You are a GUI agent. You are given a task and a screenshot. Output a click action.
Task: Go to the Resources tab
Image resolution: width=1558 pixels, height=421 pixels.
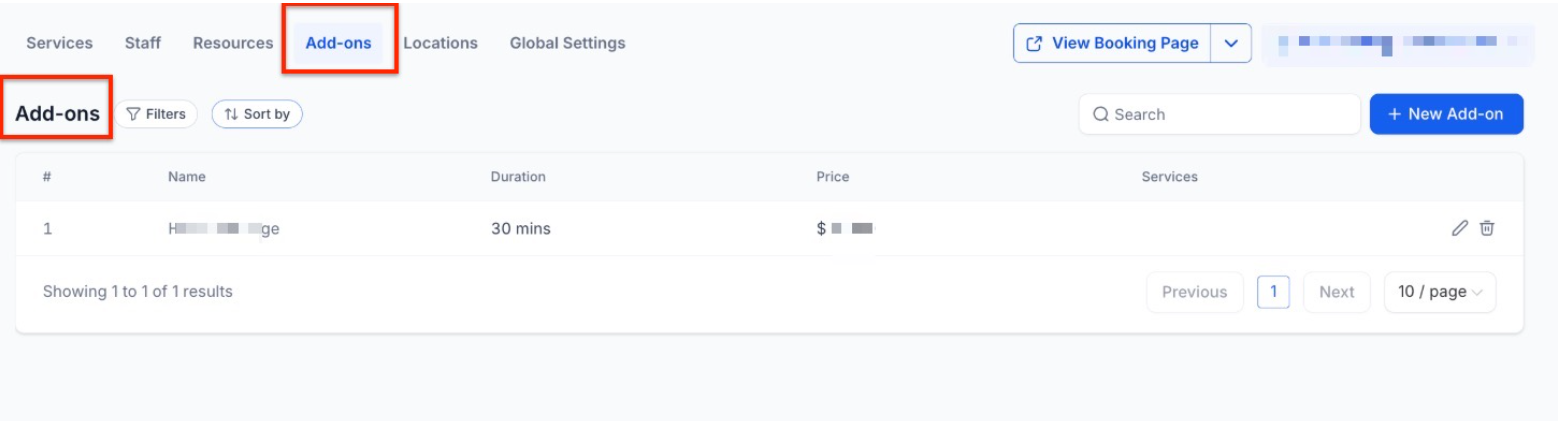coord(233,43)
